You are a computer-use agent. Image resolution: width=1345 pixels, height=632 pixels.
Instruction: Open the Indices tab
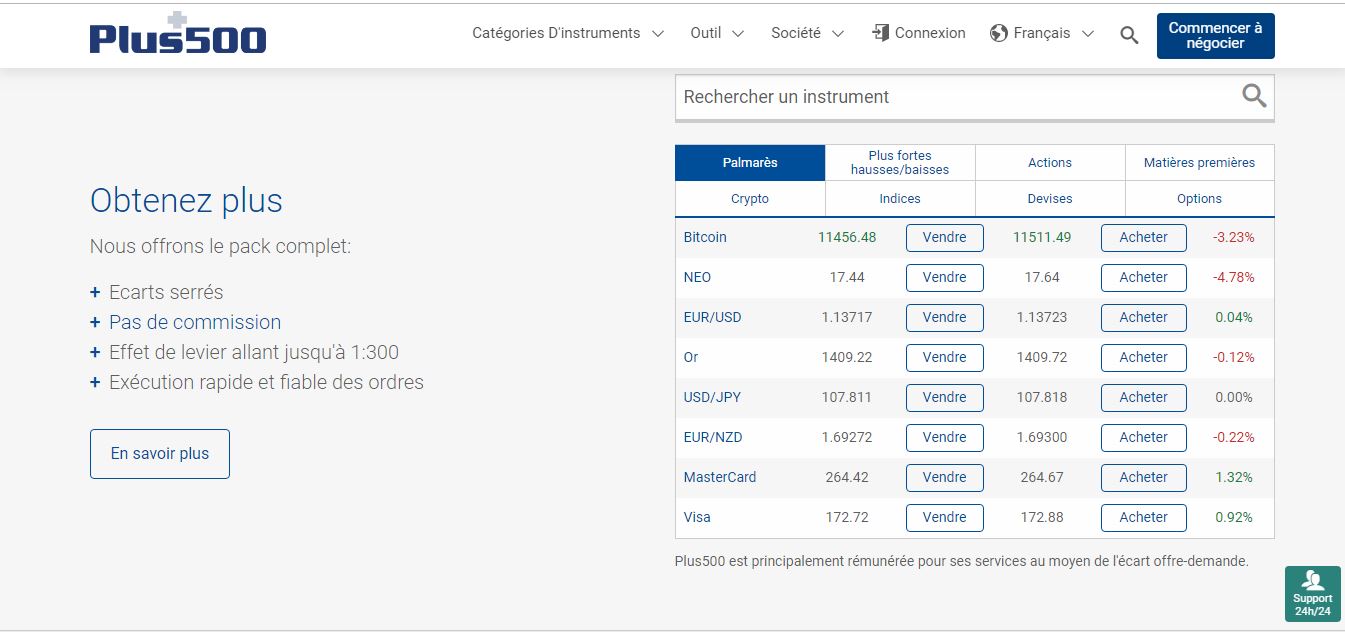[x=900, y=198]
